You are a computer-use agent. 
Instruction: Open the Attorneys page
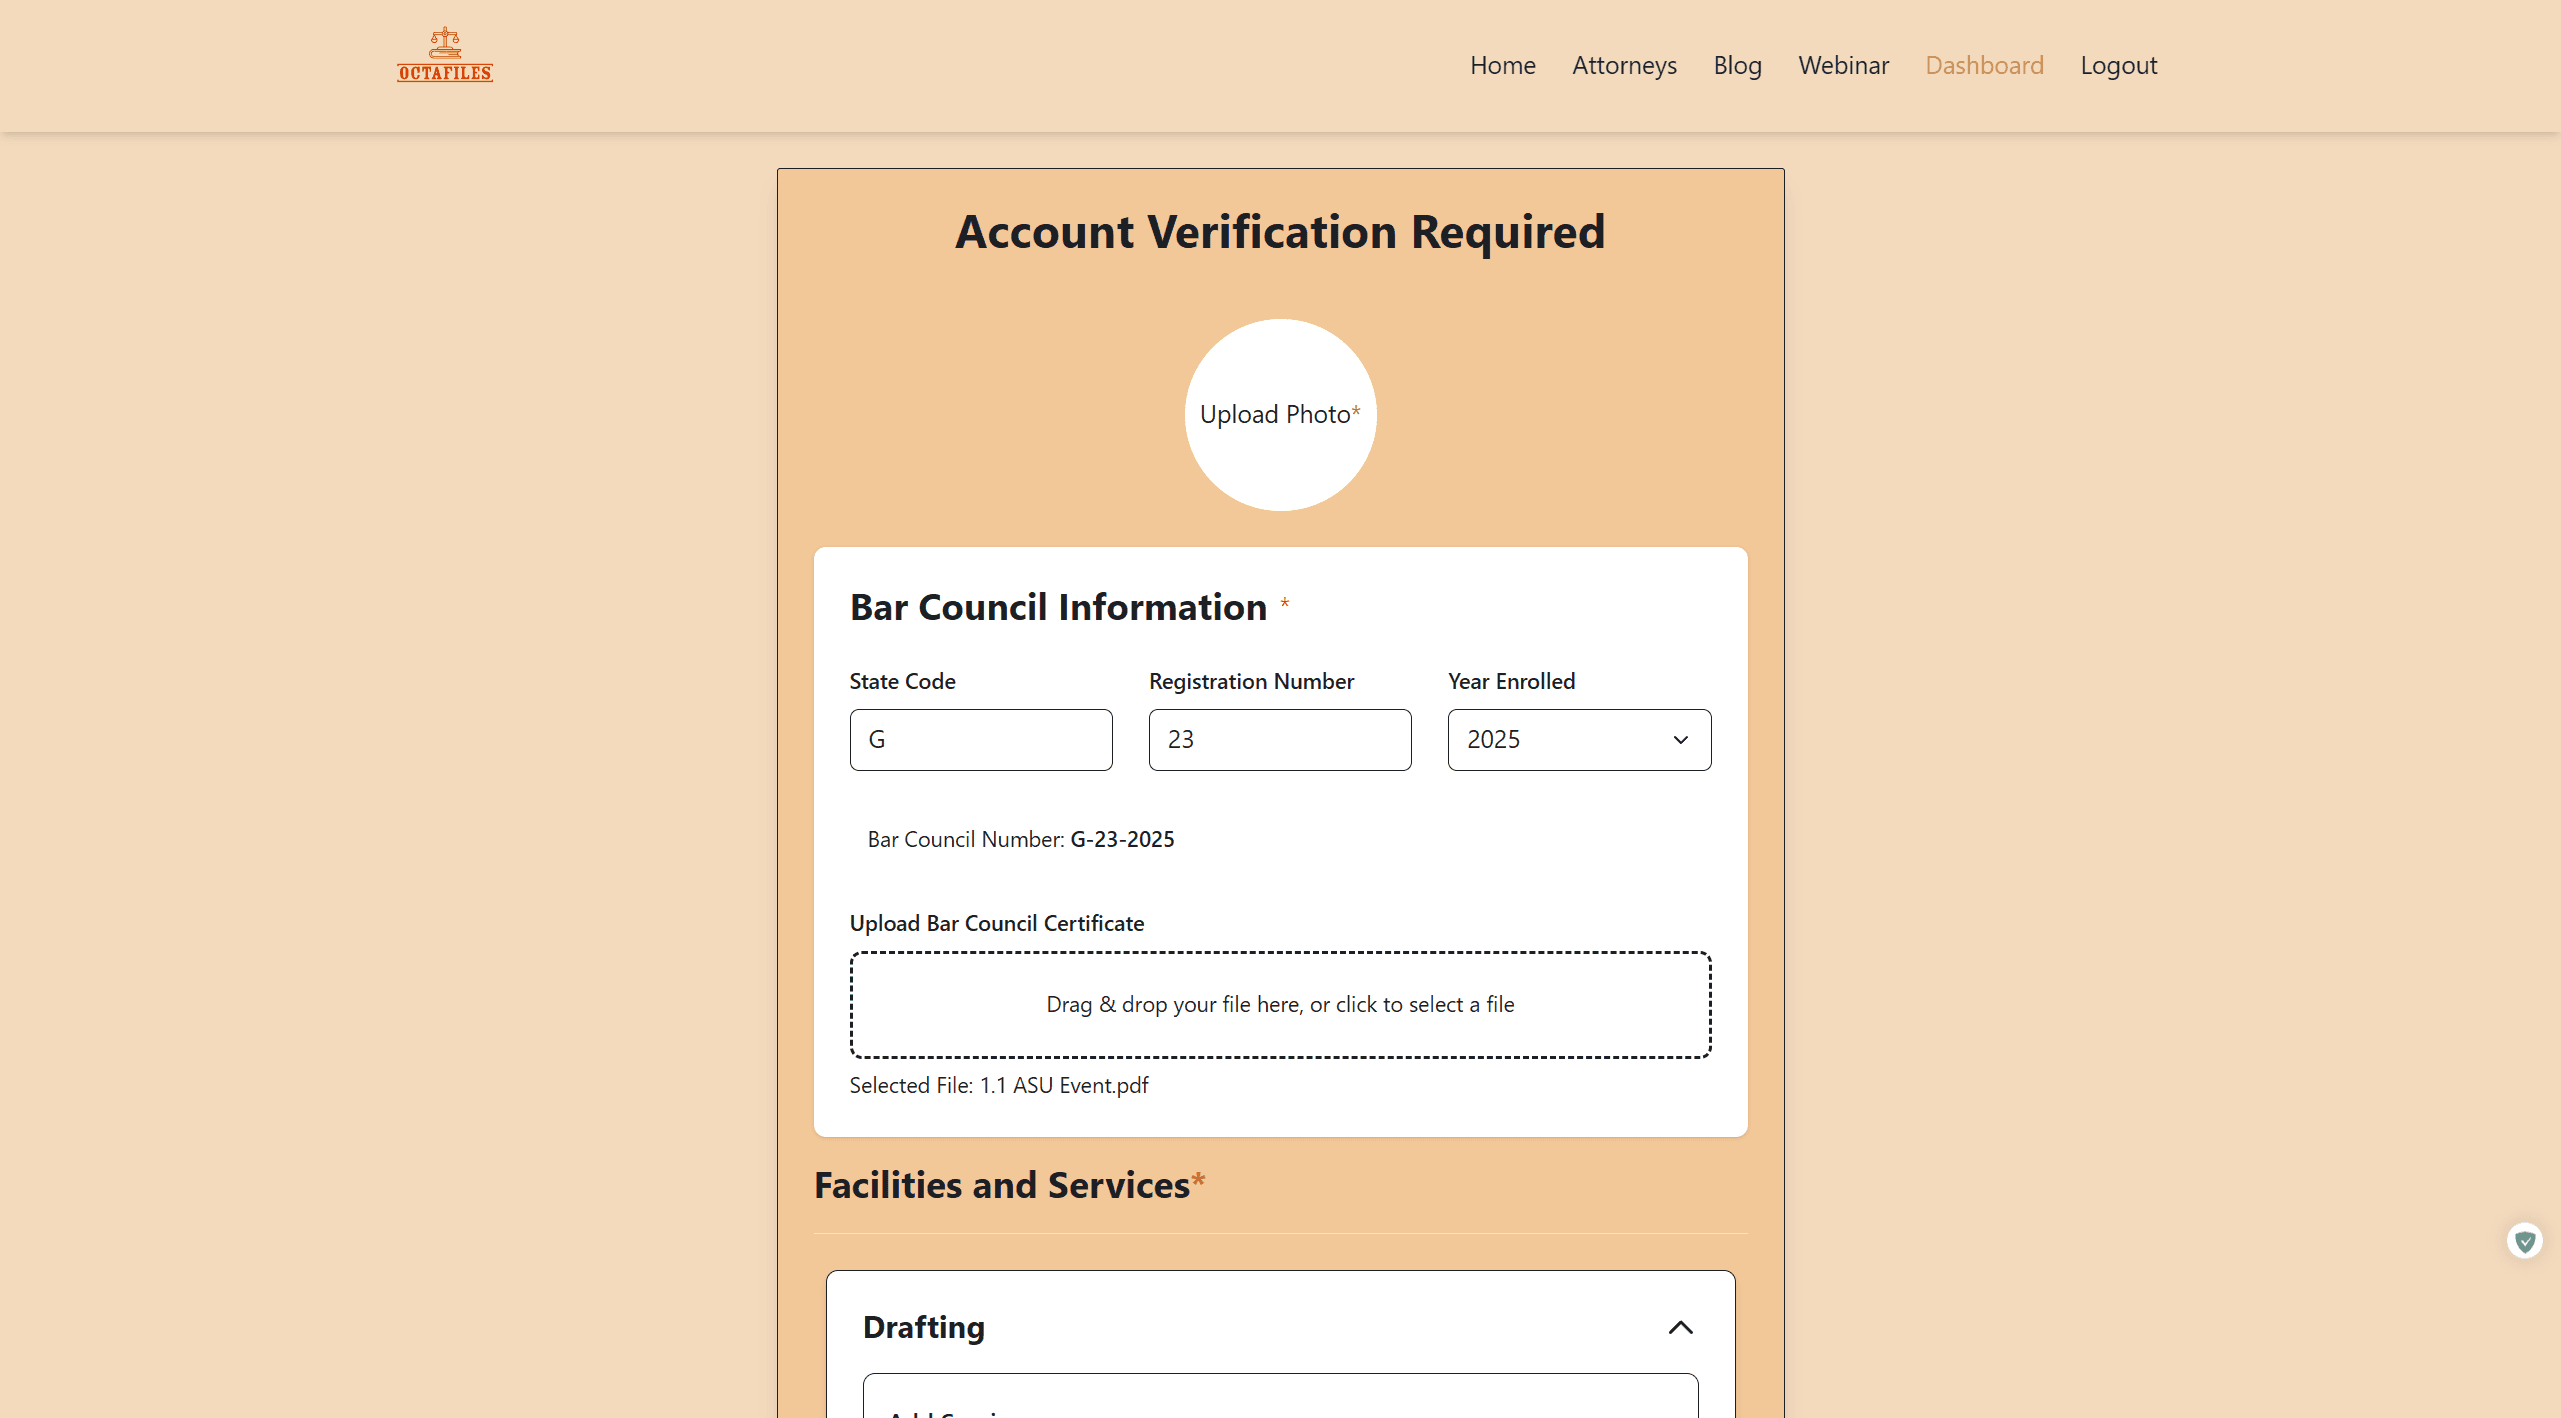click(x=1624, y=65)
